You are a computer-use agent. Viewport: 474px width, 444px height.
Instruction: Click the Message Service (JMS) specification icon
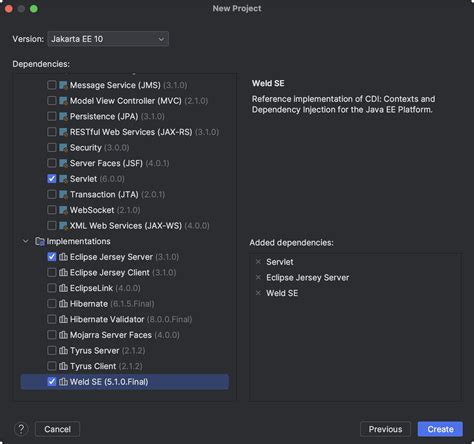(63, 85)
